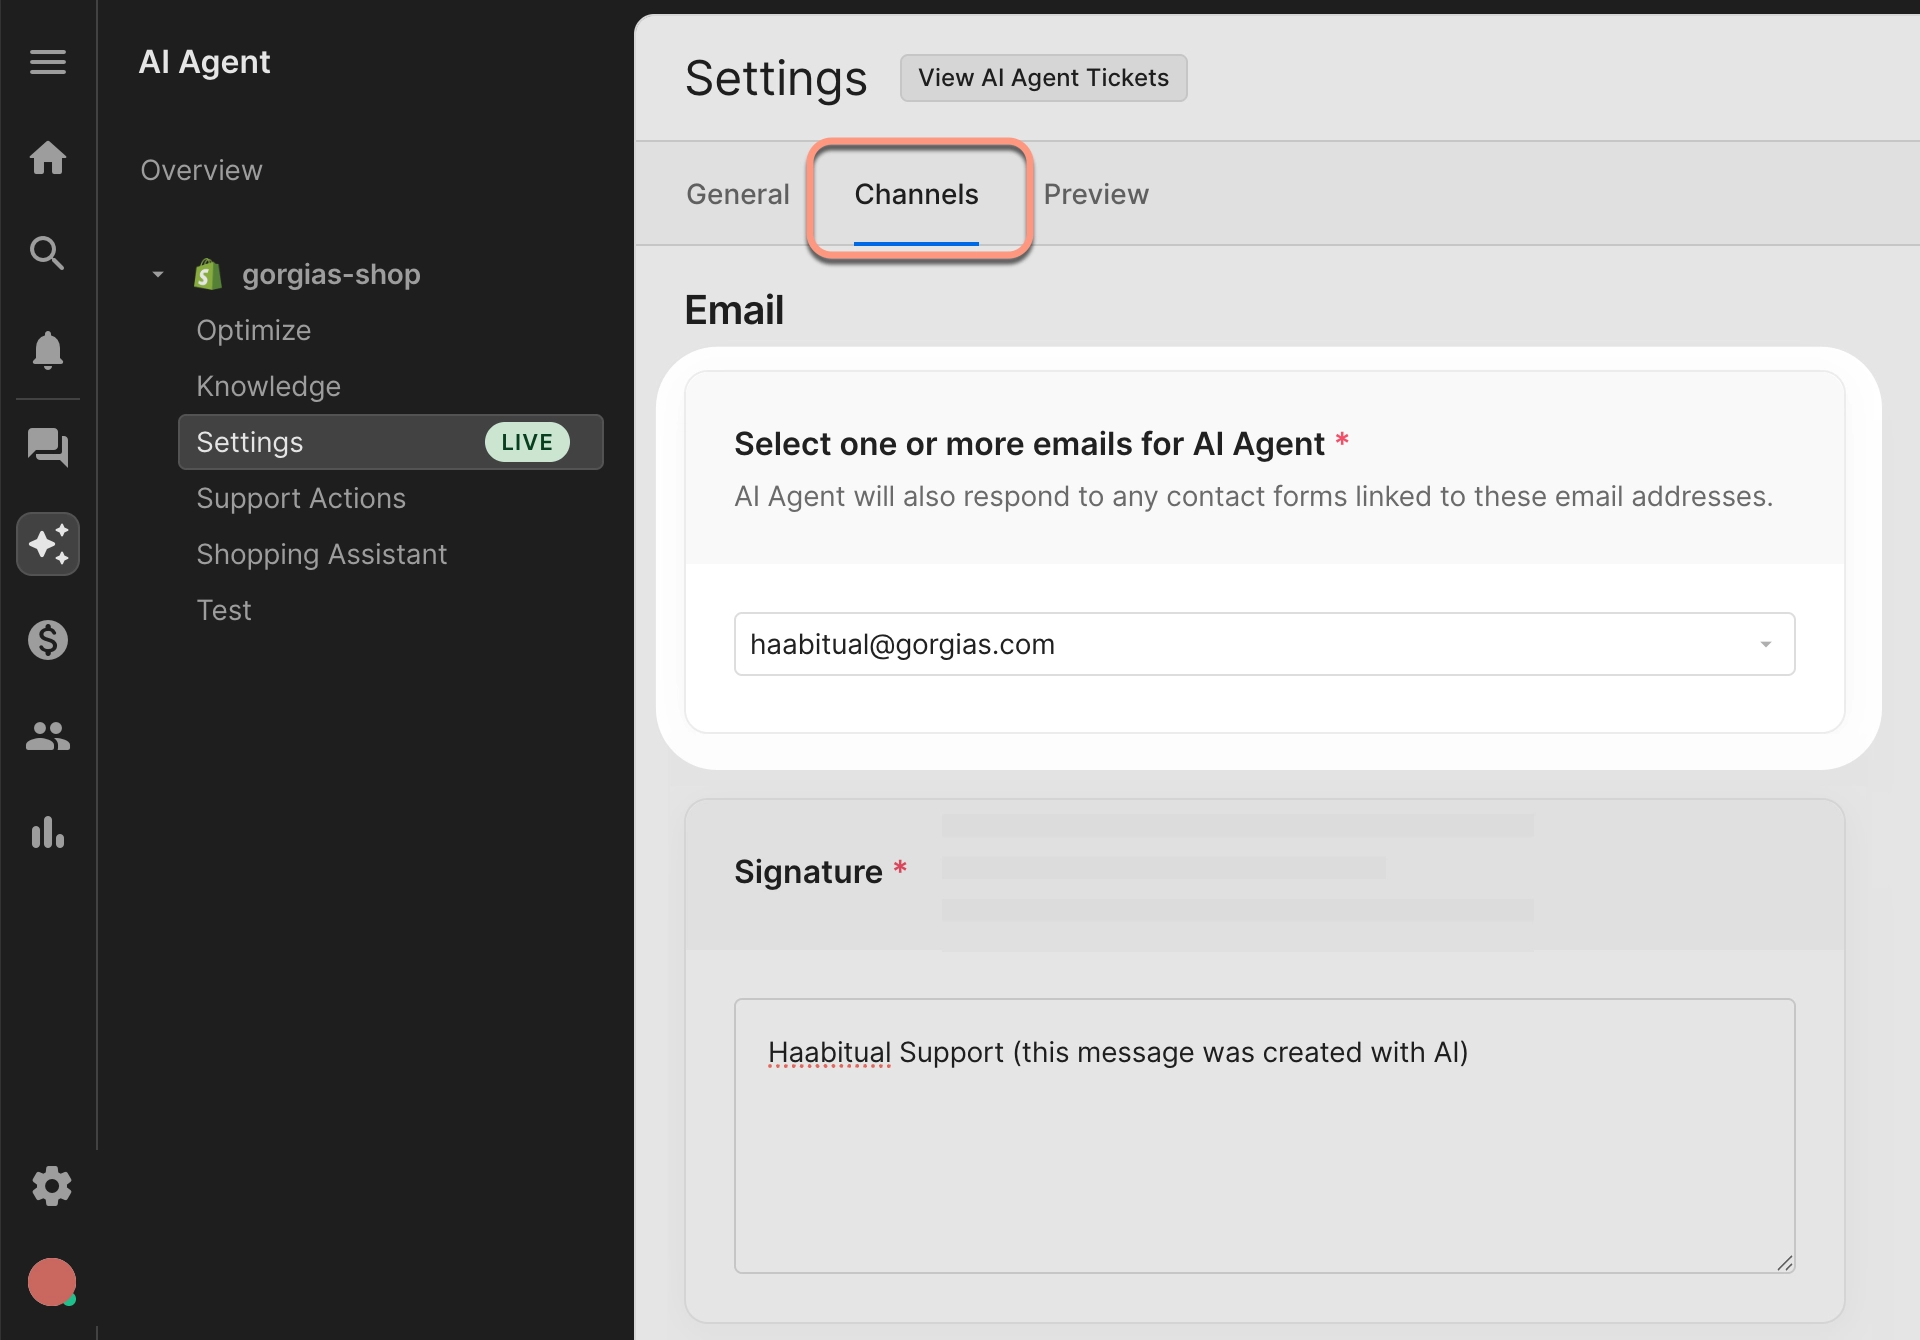This screenshot has width=1920, height=1340.
Task: Click the Signature label
Action: click(x=808, y=872)
